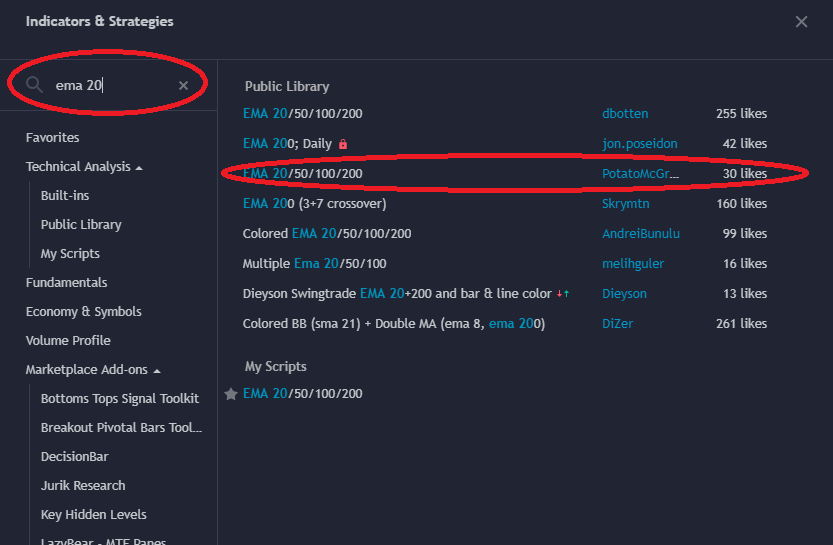This screenshot has height=545, width=833.
Task: Open the Fundamentals category
Action: [x=66, y=283]
